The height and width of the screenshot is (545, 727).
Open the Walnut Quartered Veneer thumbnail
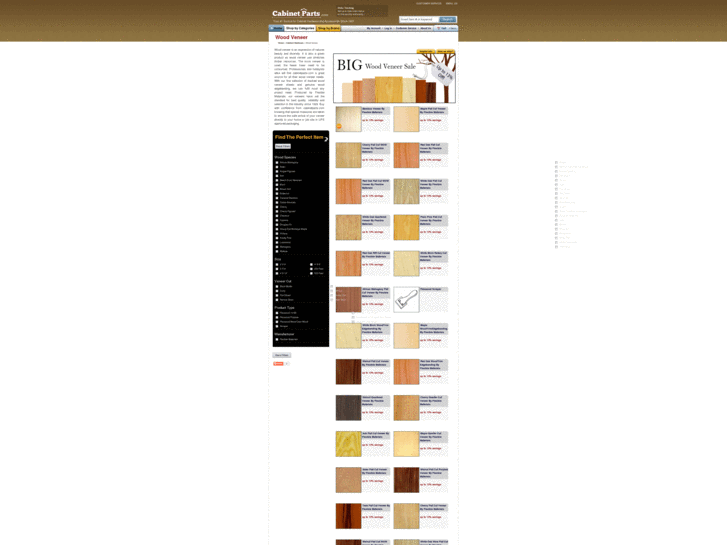point(348,408)
